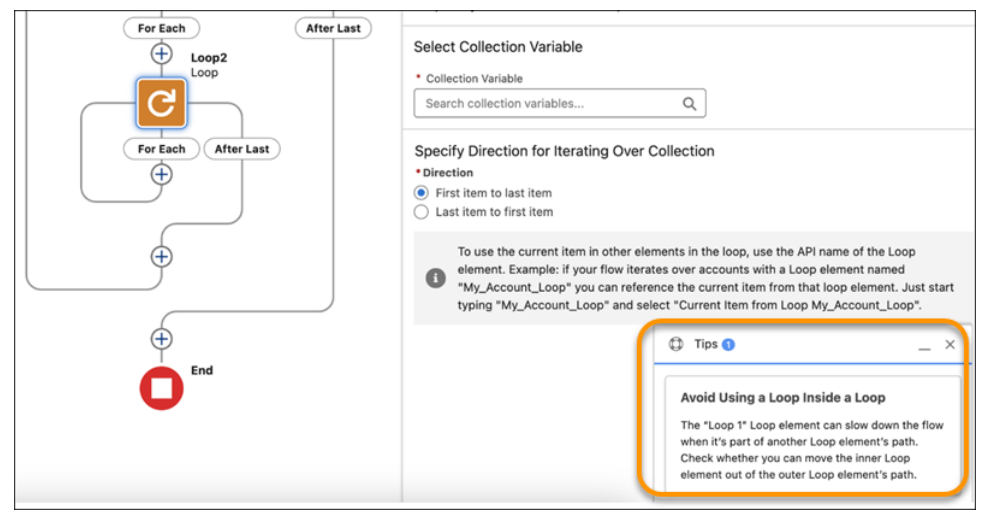Select Last item to first item direction
Viewport: 1006px width, 524px height.
coord(421,212)
